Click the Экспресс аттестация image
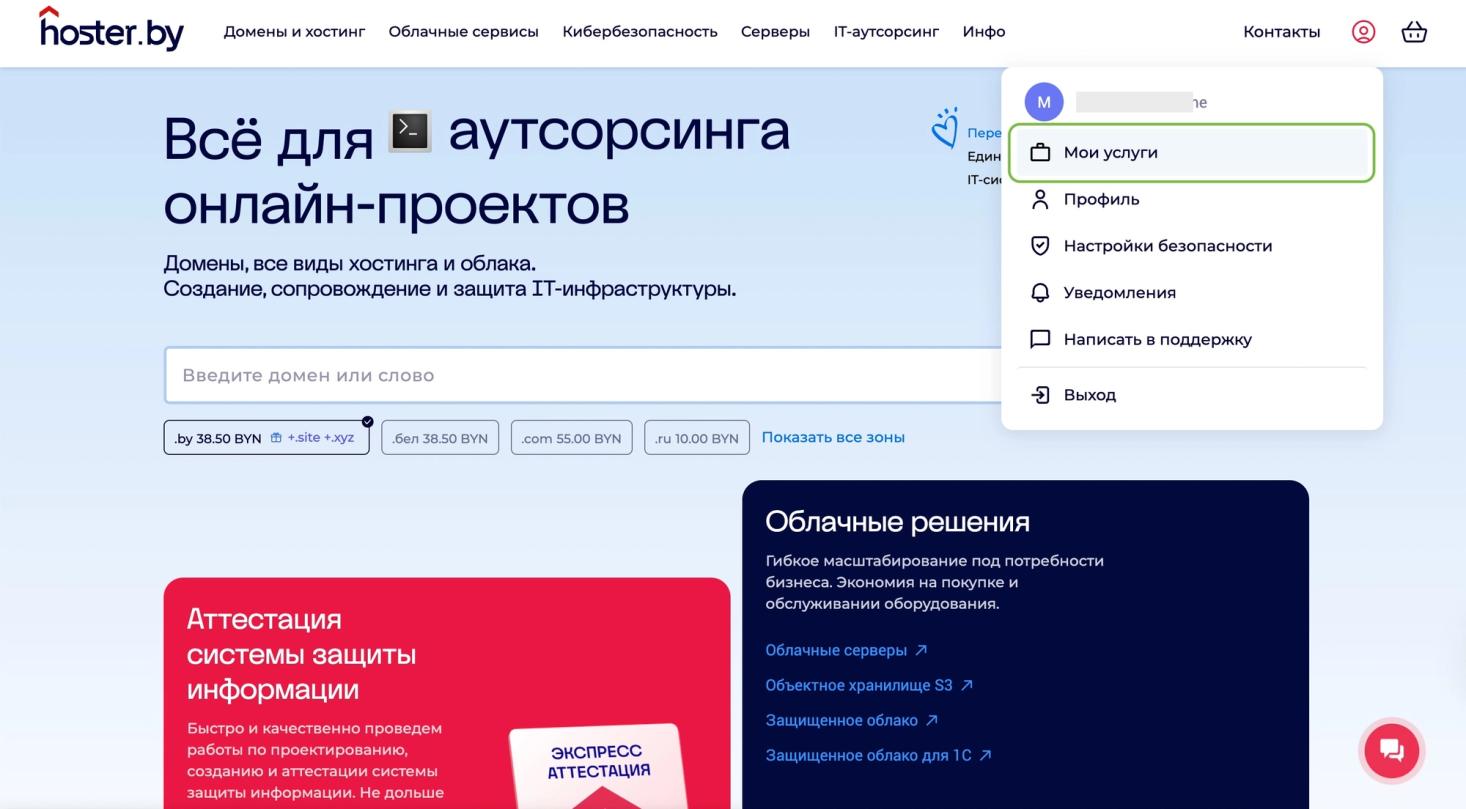 pyautogui.click(x=598, y=768)
